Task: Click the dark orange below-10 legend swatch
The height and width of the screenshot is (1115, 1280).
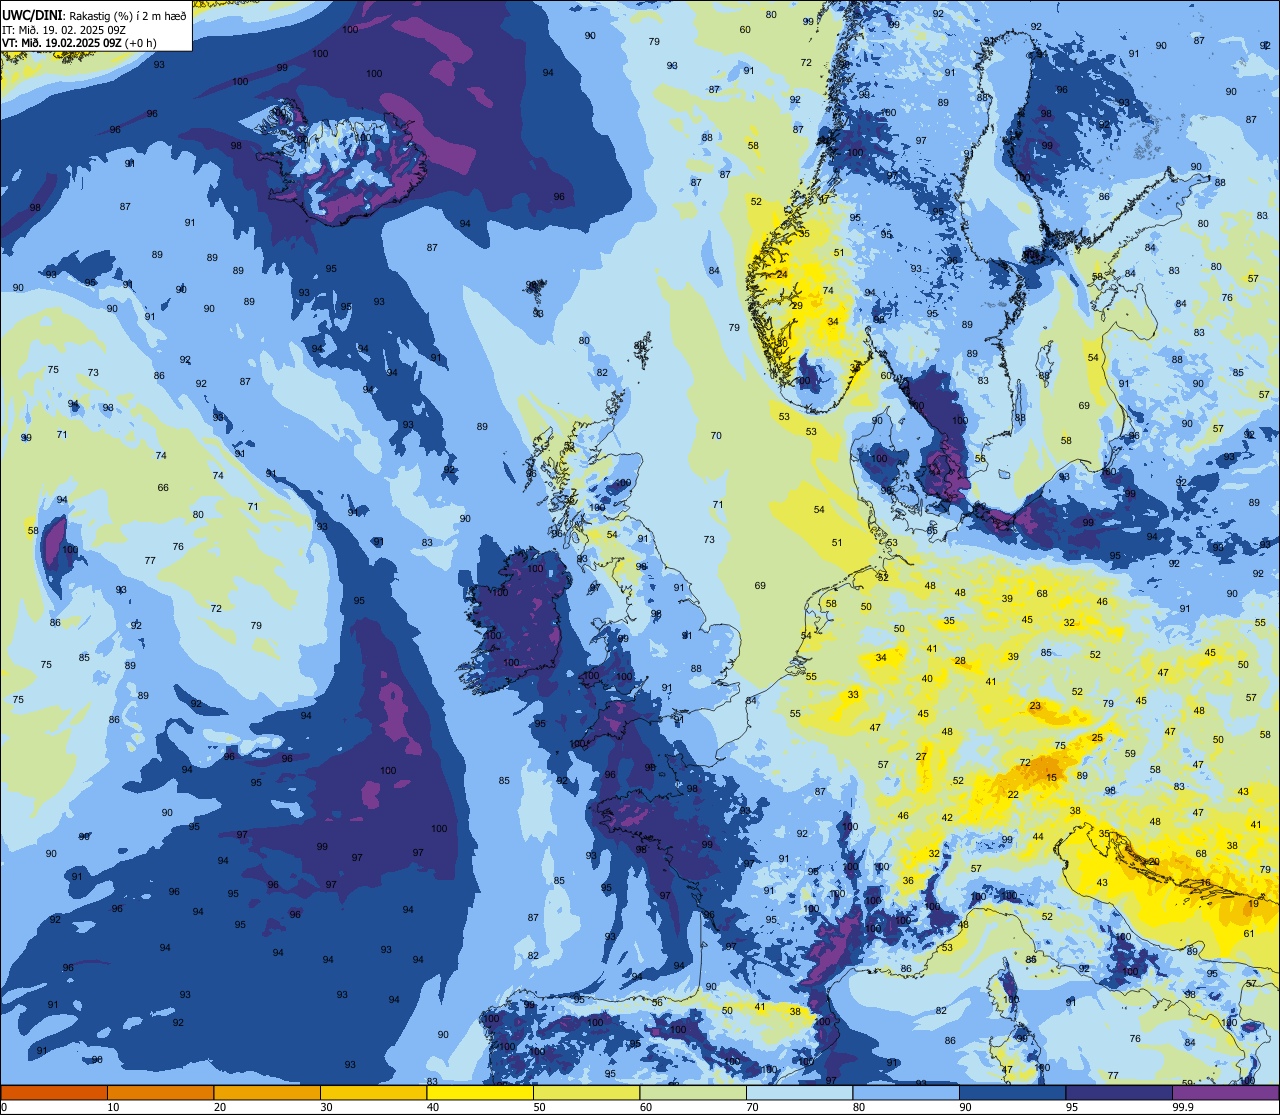Action: pyautogui.click(x=54, y=1092)
